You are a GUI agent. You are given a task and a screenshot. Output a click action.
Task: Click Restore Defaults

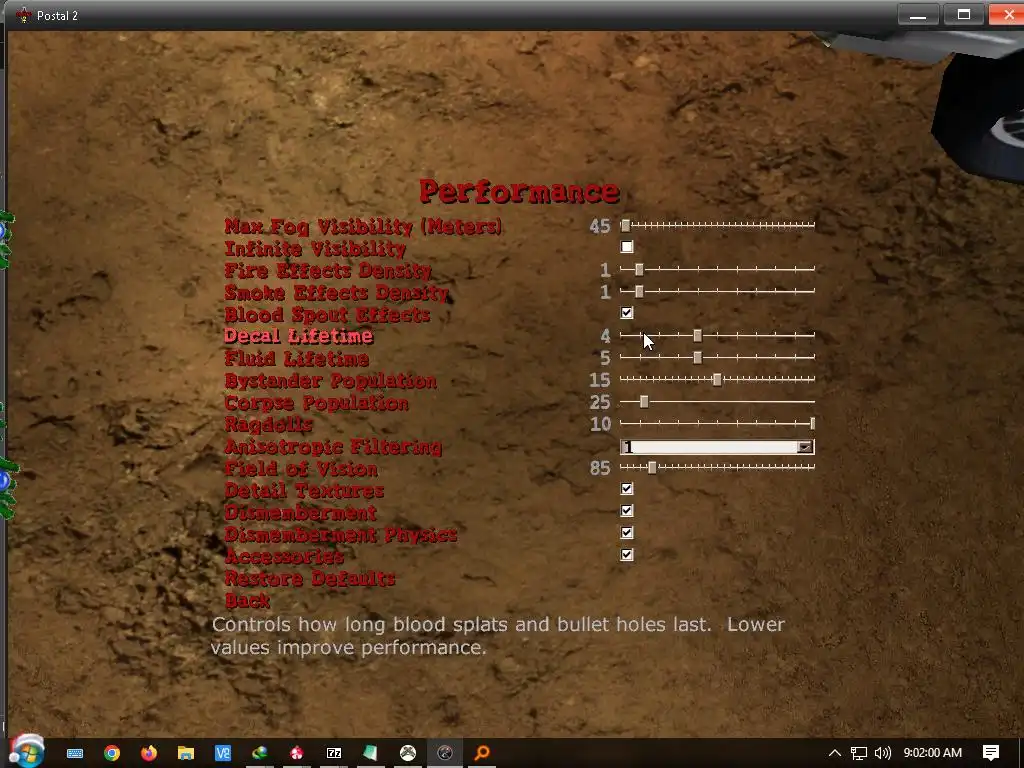(x=310, y=579)
